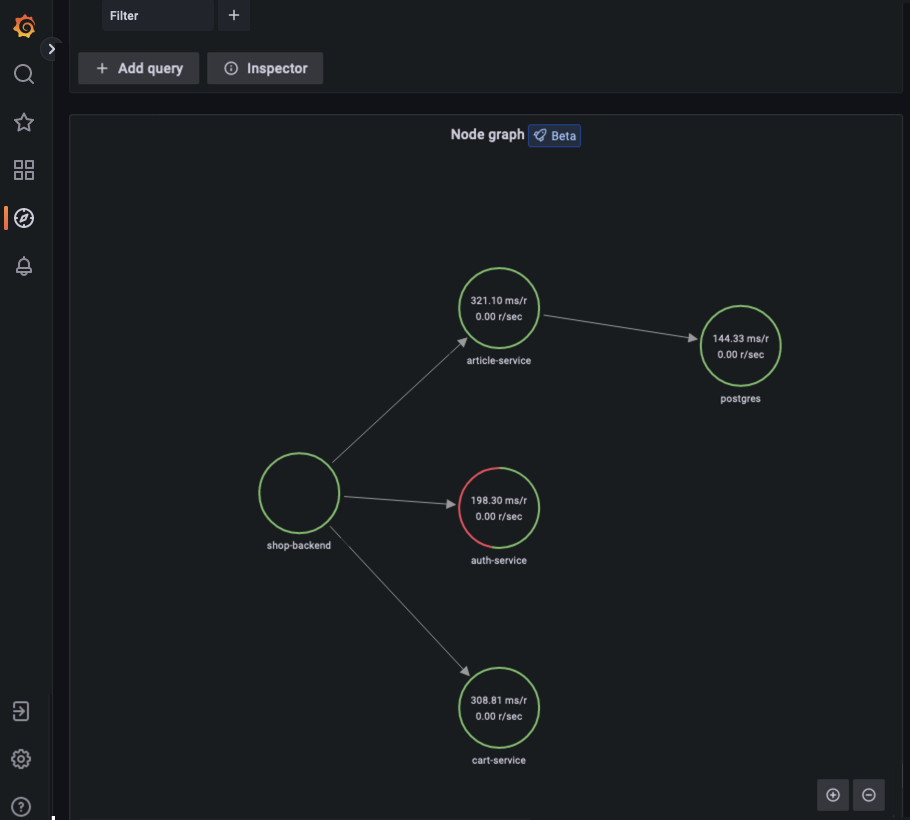Click the Beta badge next to Node graph

554,135
